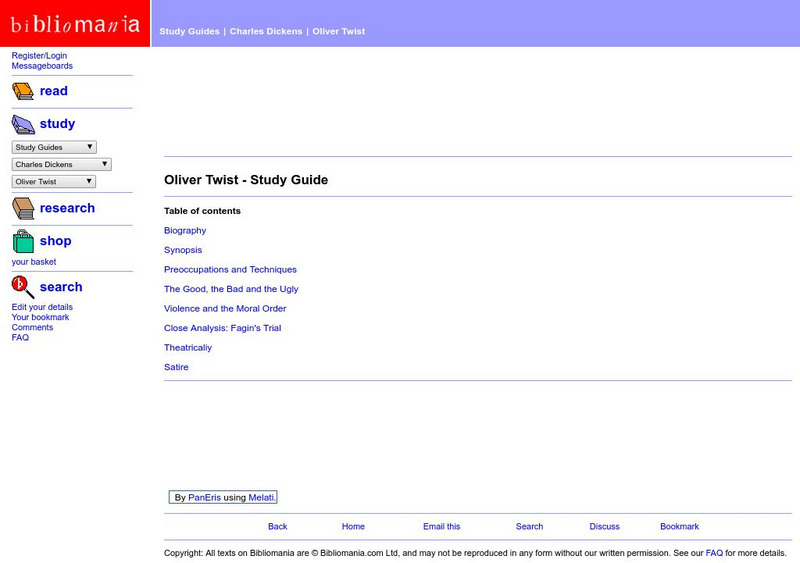Click Register/Login link
This screenshot has height=563, width=800.
pos(39,56)
